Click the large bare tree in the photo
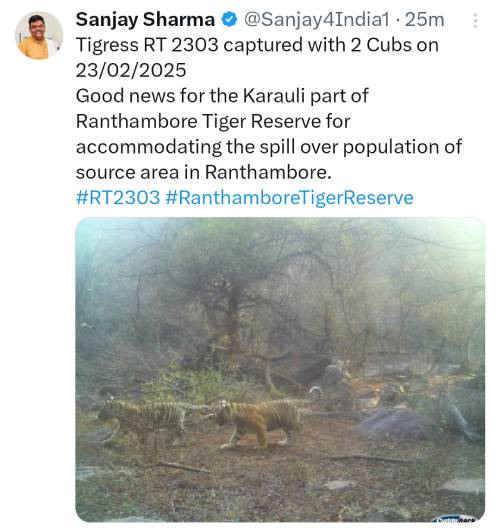 (232, 296)
